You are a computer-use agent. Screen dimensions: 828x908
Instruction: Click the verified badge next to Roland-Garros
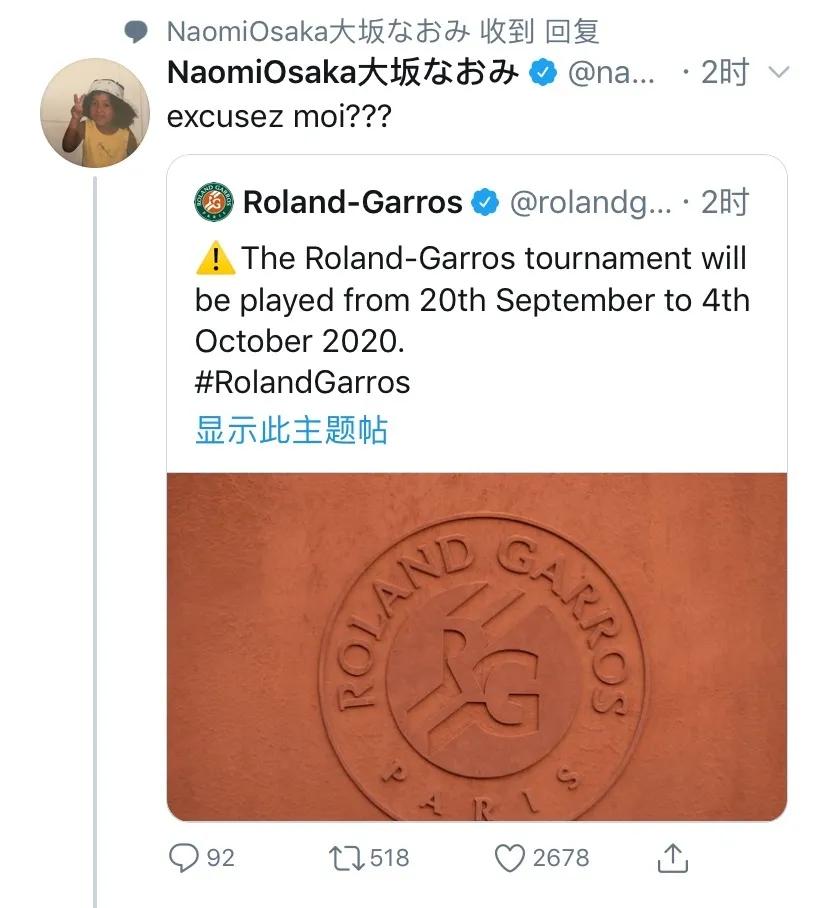[484, 203]
